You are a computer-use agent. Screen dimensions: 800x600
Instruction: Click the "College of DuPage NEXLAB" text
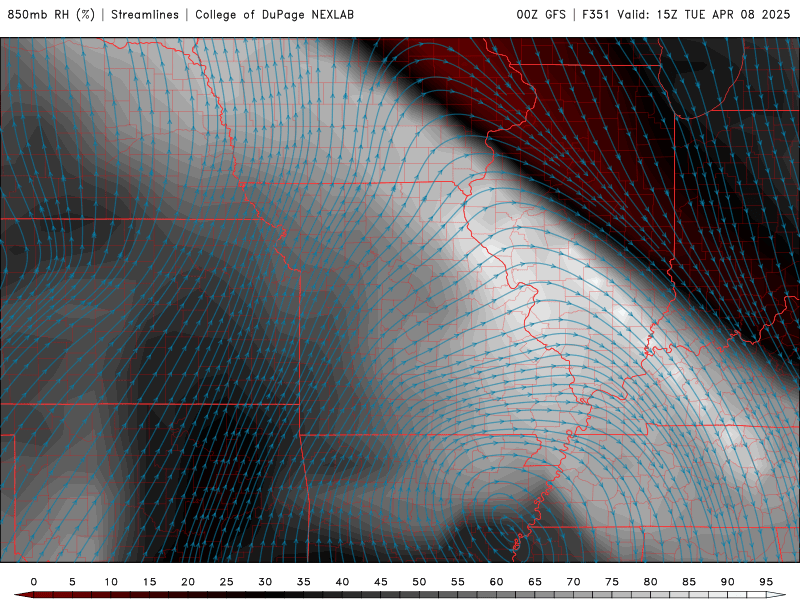point(274,15)
